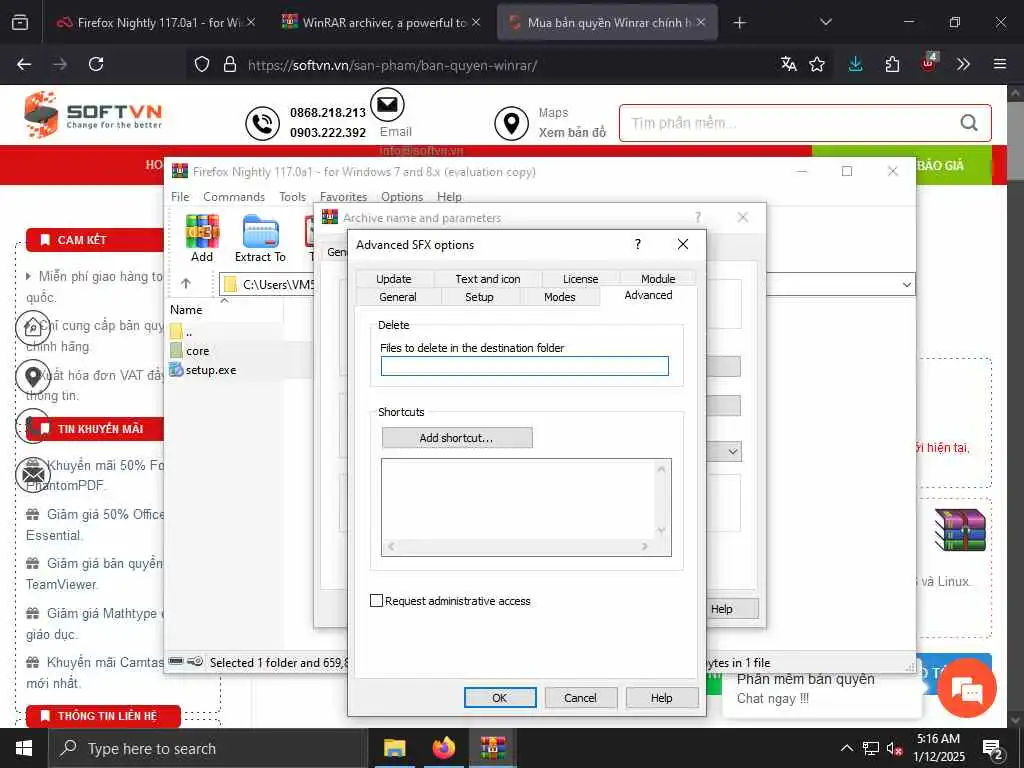
Task: Open the Options menu in WinRAR
Action: [x=402, y=197]
